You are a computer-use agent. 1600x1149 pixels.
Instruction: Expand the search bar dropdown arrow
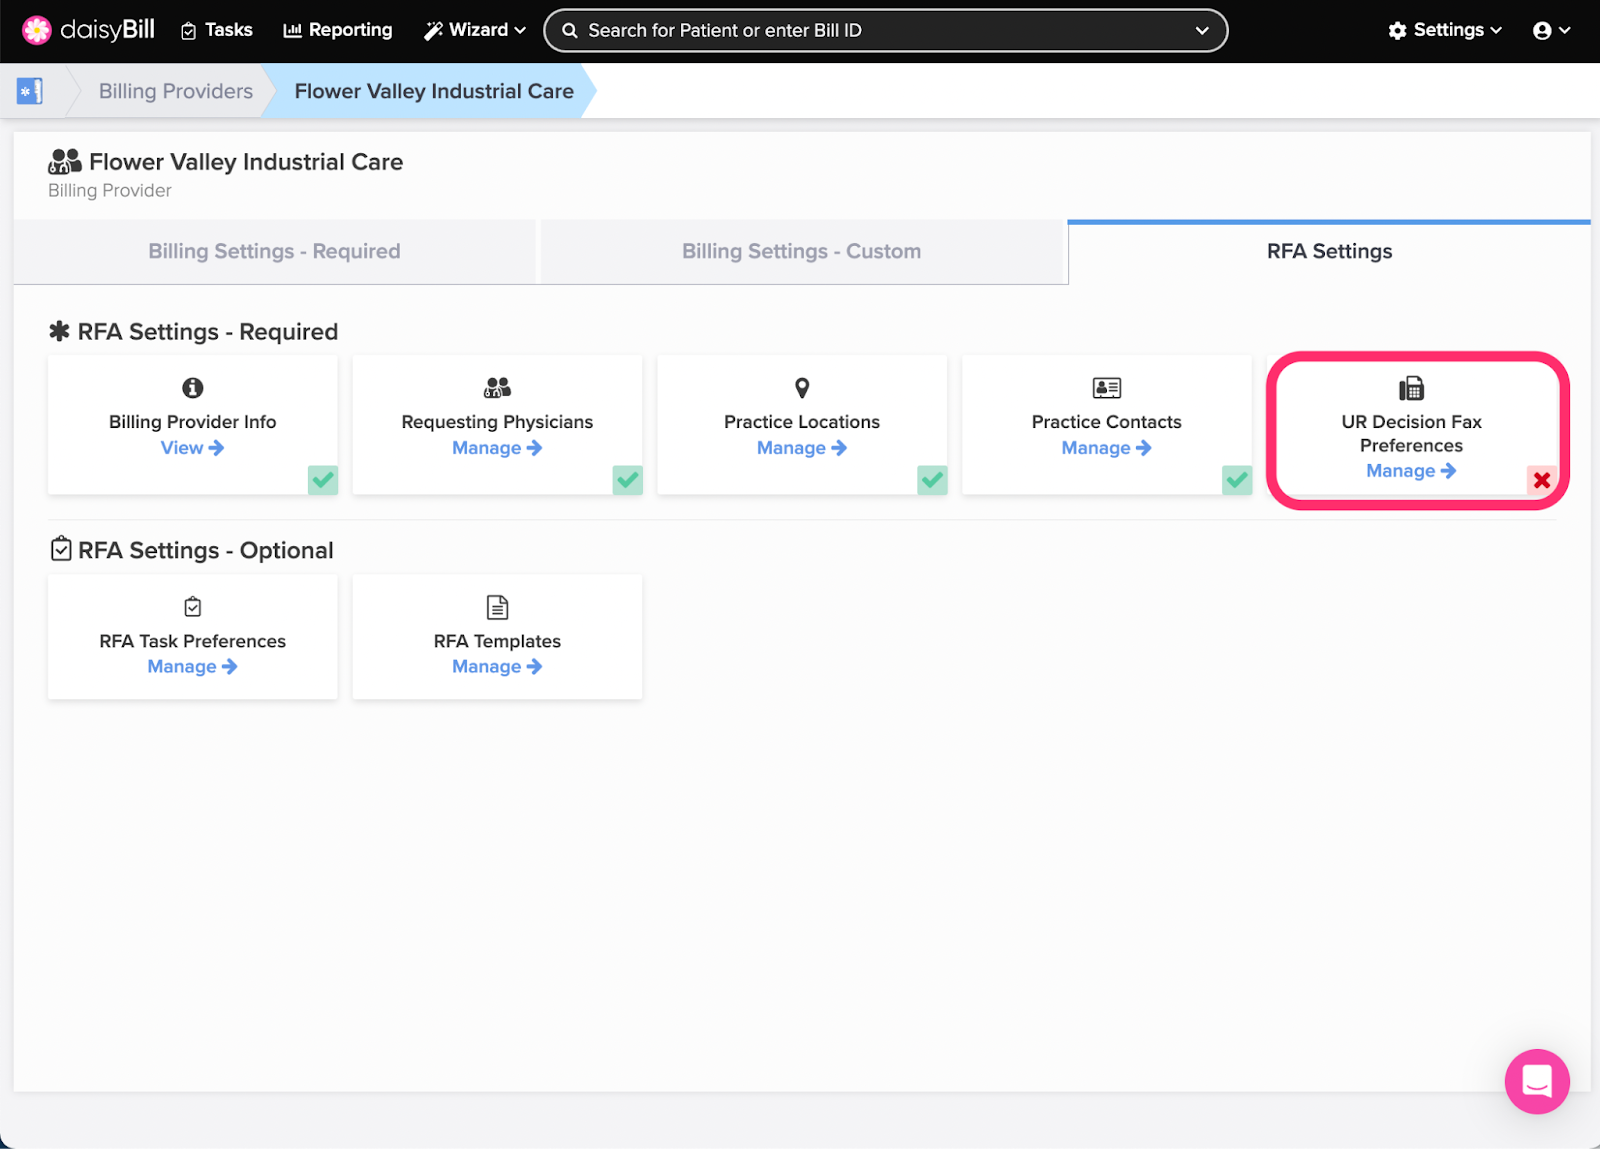pos(1202,30)
